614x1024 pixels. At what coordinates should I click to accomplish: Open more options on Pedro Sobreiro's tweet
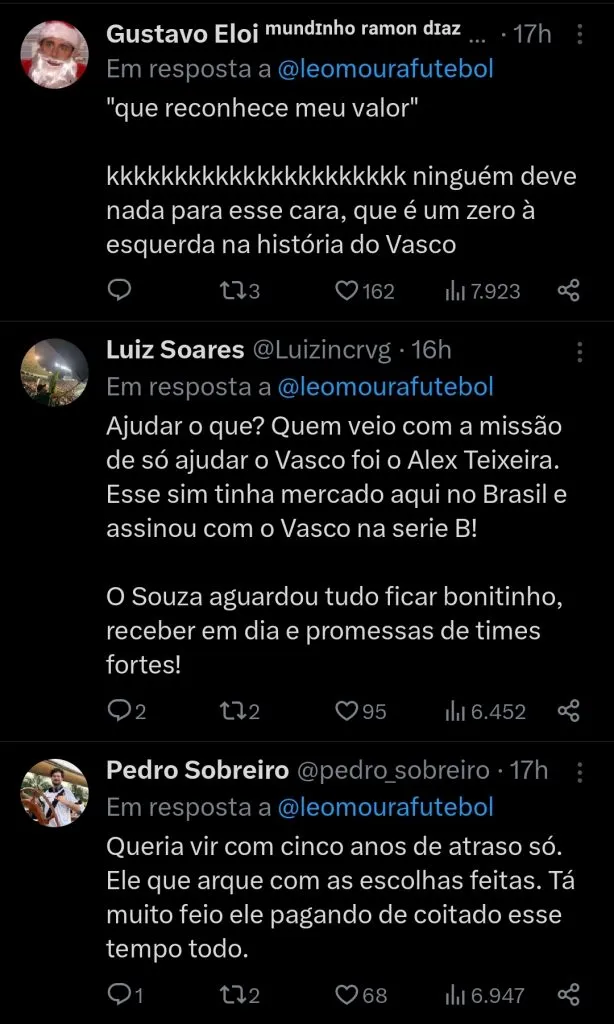(581, 772)
